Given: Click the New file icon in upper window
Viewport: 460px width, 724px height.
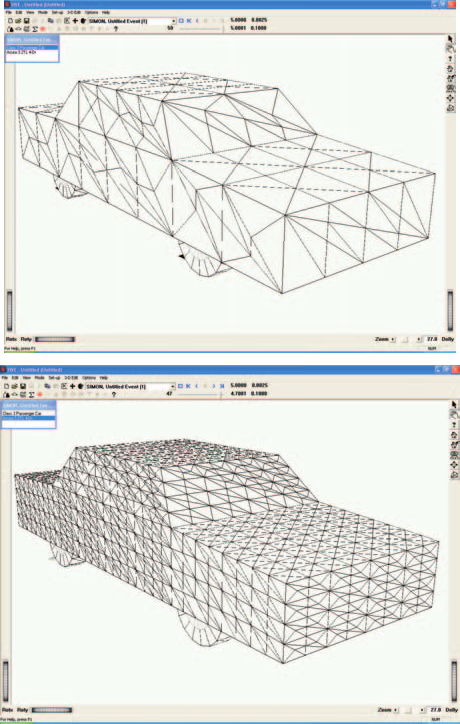Looking at the screenshot, I should (x=10, y=21).
